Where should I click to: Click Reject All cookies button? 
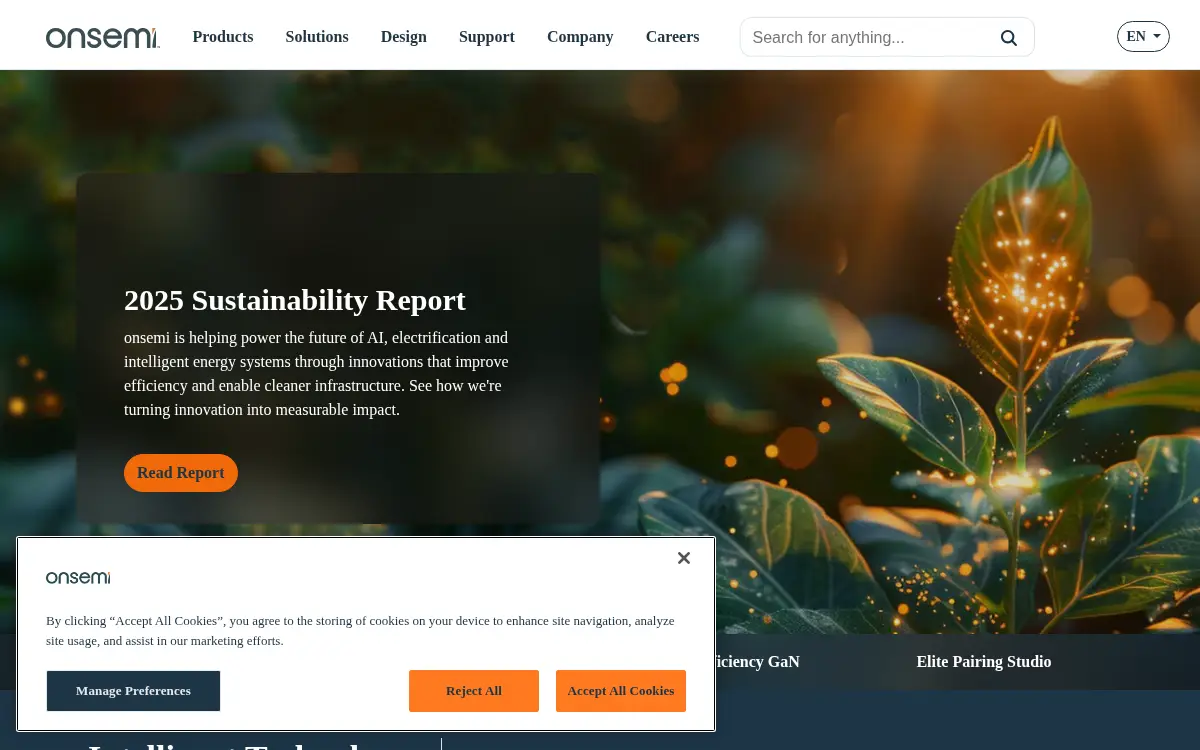point(474,691)
